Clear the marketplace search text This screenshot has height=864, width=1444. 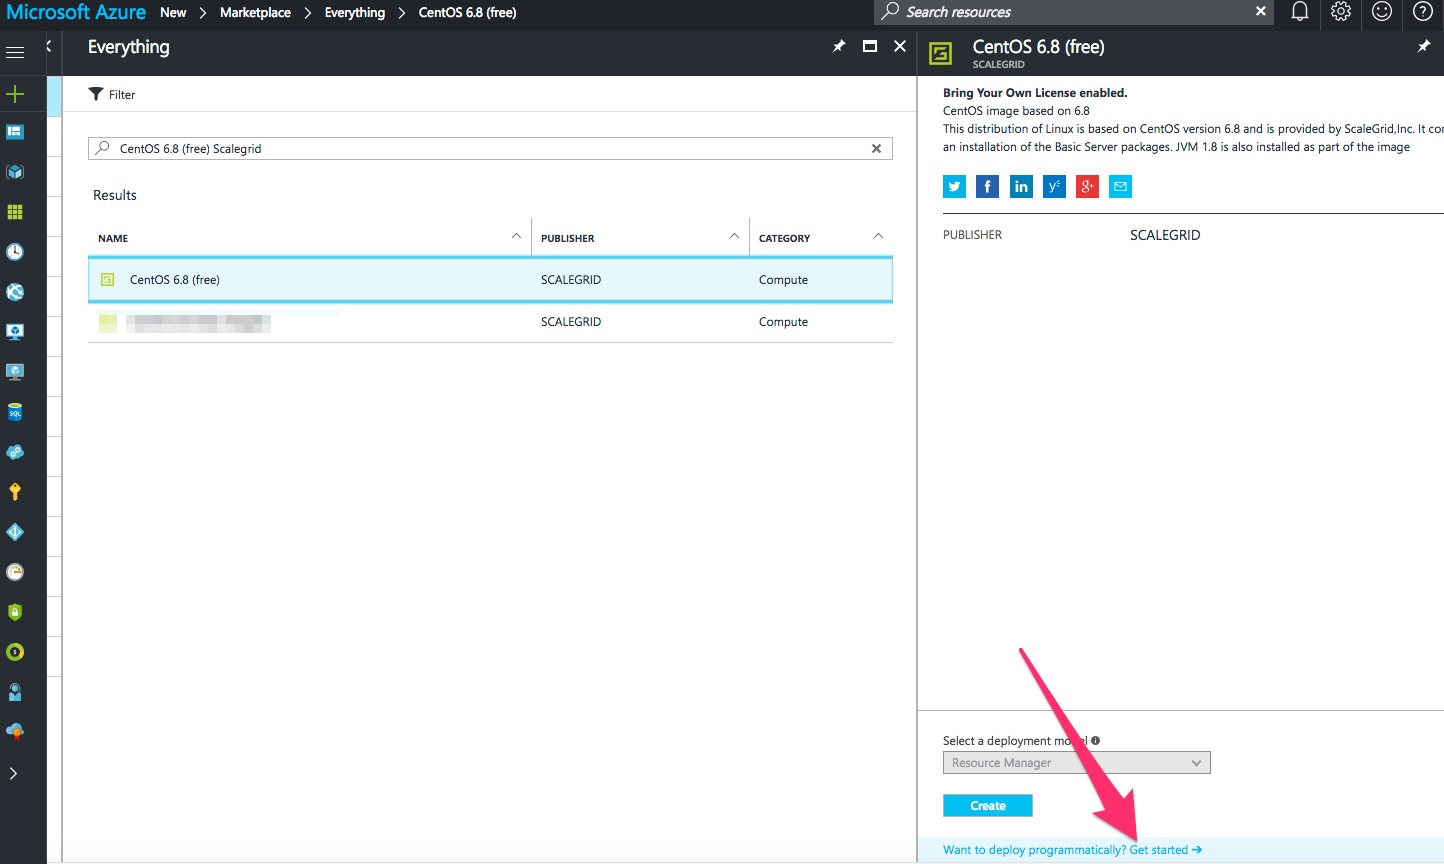pos(876,149)
